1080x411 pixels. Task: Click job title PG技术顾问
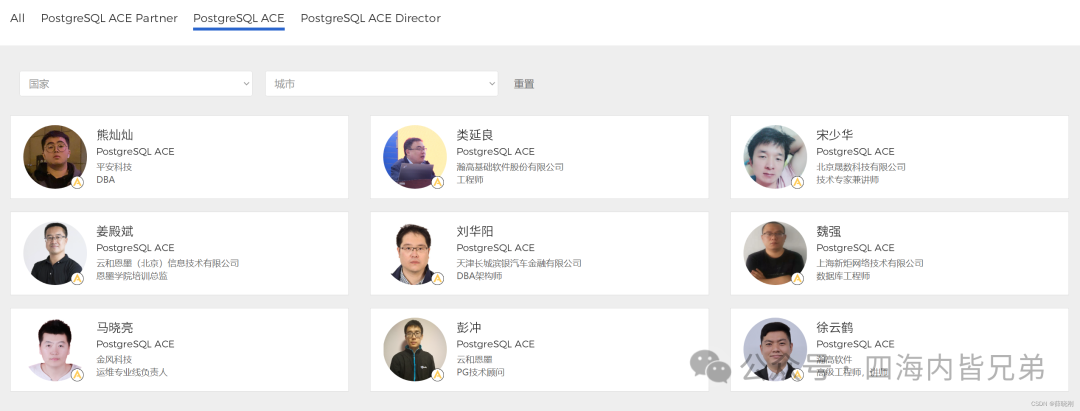(480, 372)
